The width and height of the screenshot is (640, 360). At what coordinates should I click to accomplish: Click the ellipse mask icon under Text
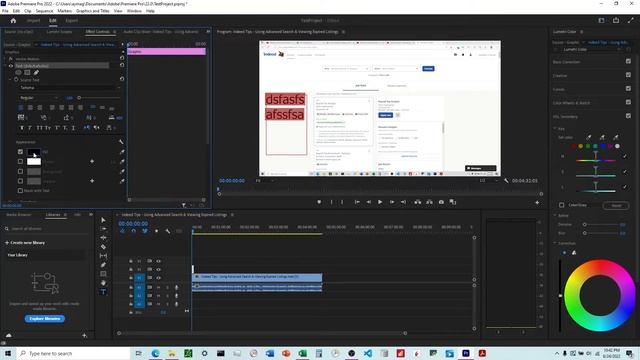coord(18,72)
